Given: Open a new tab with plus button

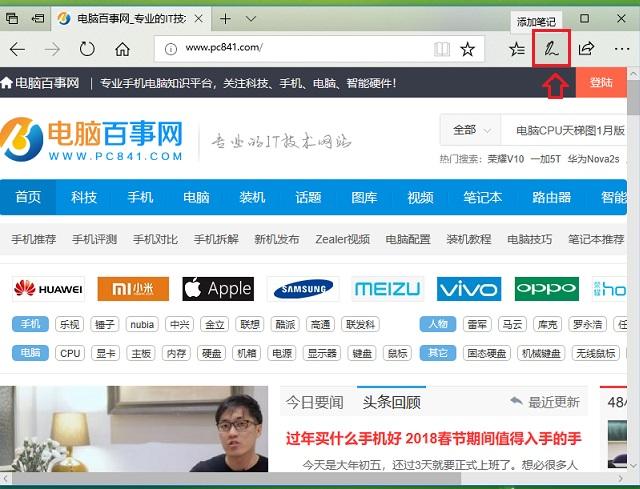Looking at the screenshot, I should tap(225, 19).
